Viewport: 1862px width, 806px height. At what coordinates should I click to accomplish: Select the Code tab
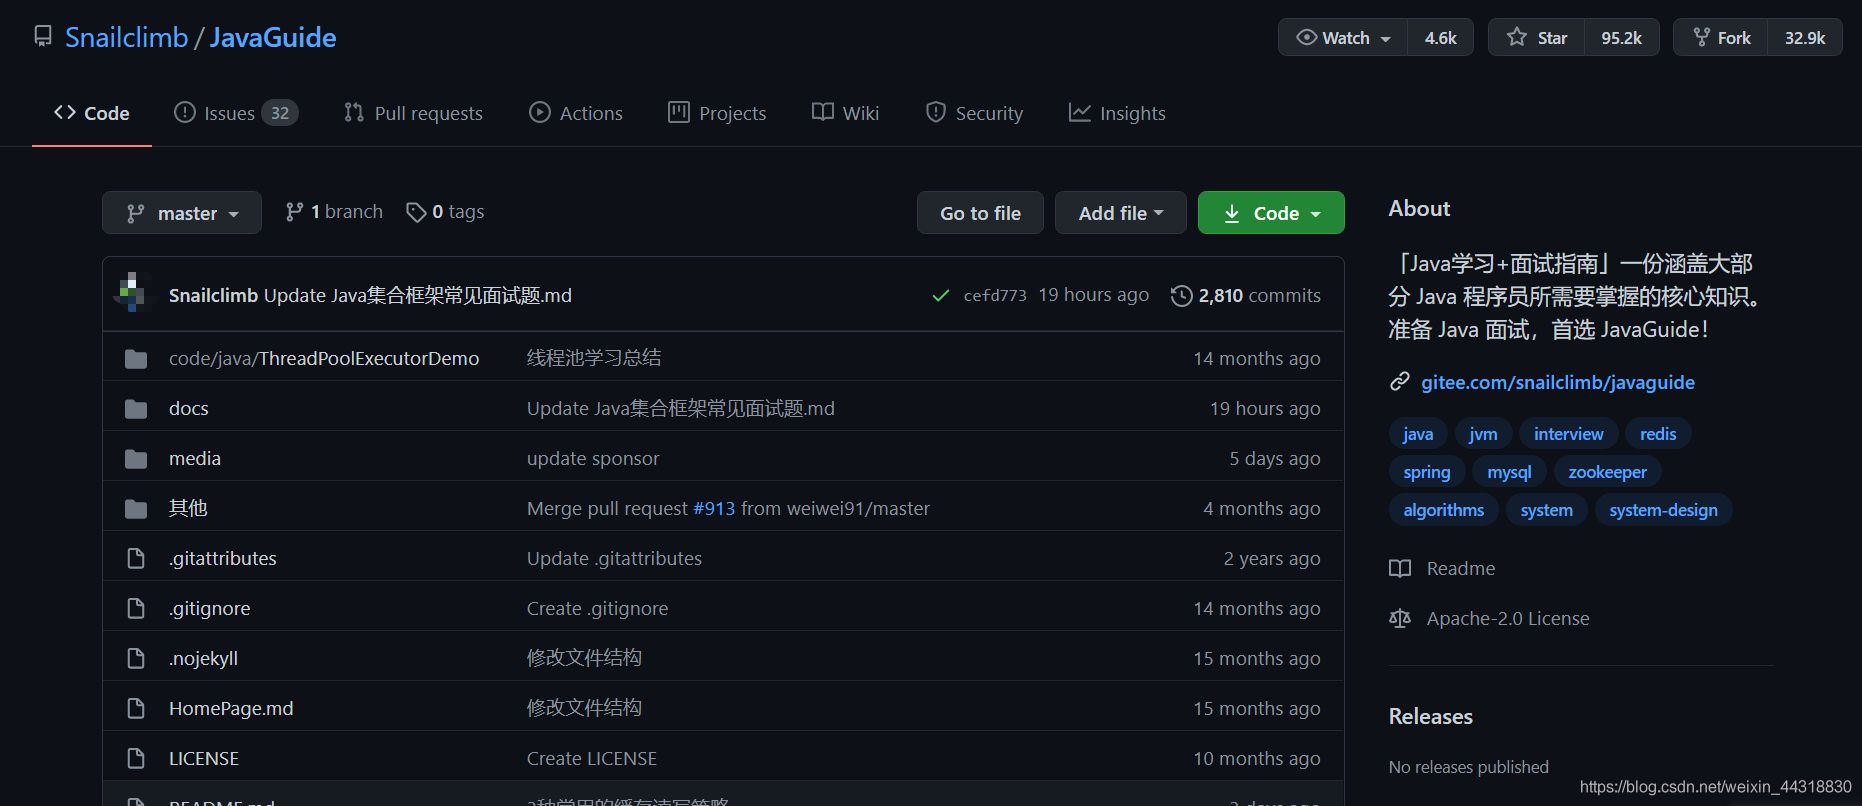pyautogui.click(x=92, y=113)
